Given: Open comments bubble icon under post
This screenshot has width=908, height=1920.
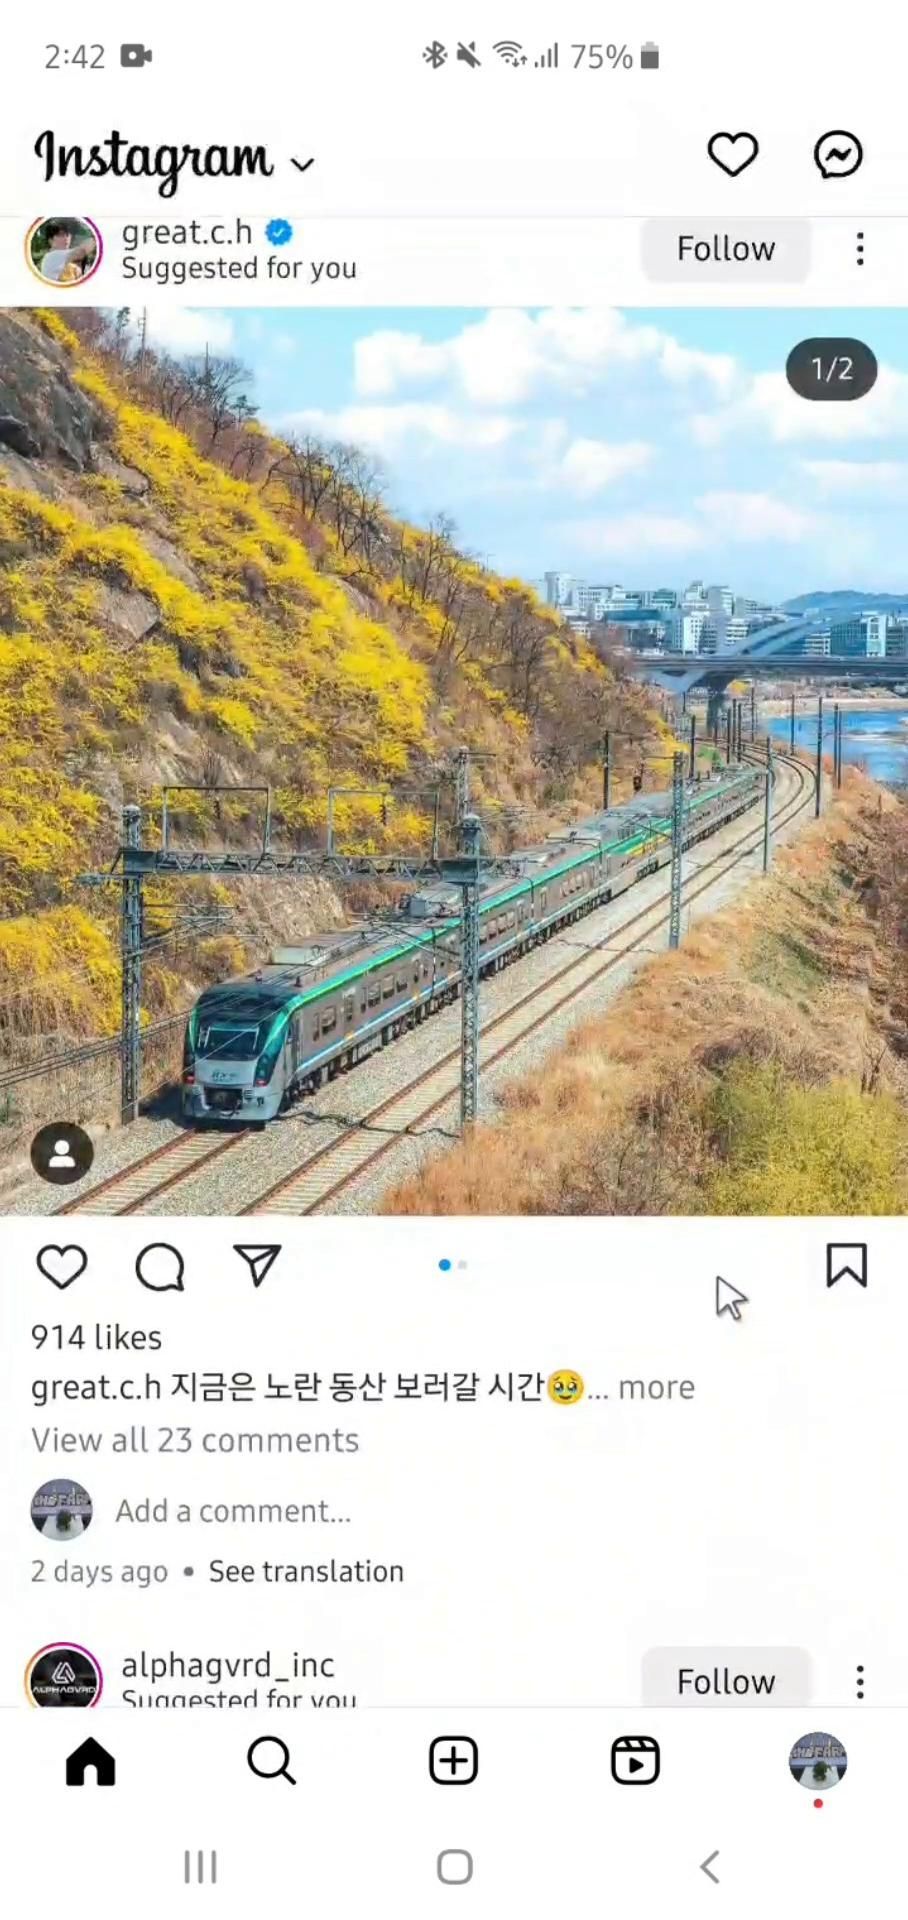Looking at the screenshot, I should tap(160, 1267).
